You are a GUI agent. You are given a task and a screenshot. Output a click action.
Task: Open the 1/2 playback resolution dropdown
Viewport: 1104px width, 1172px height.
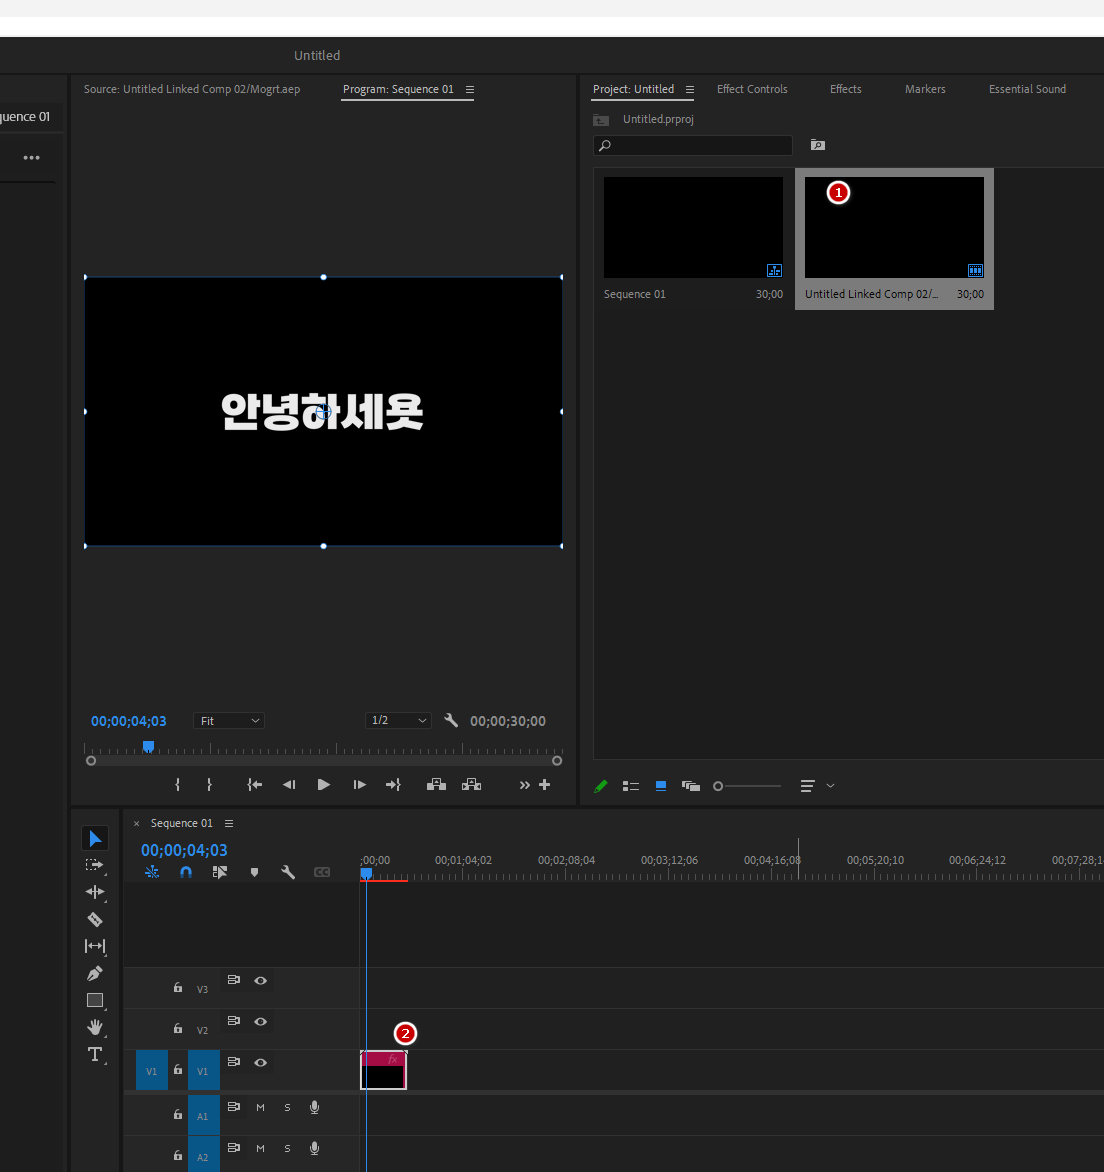coord(398,721)
